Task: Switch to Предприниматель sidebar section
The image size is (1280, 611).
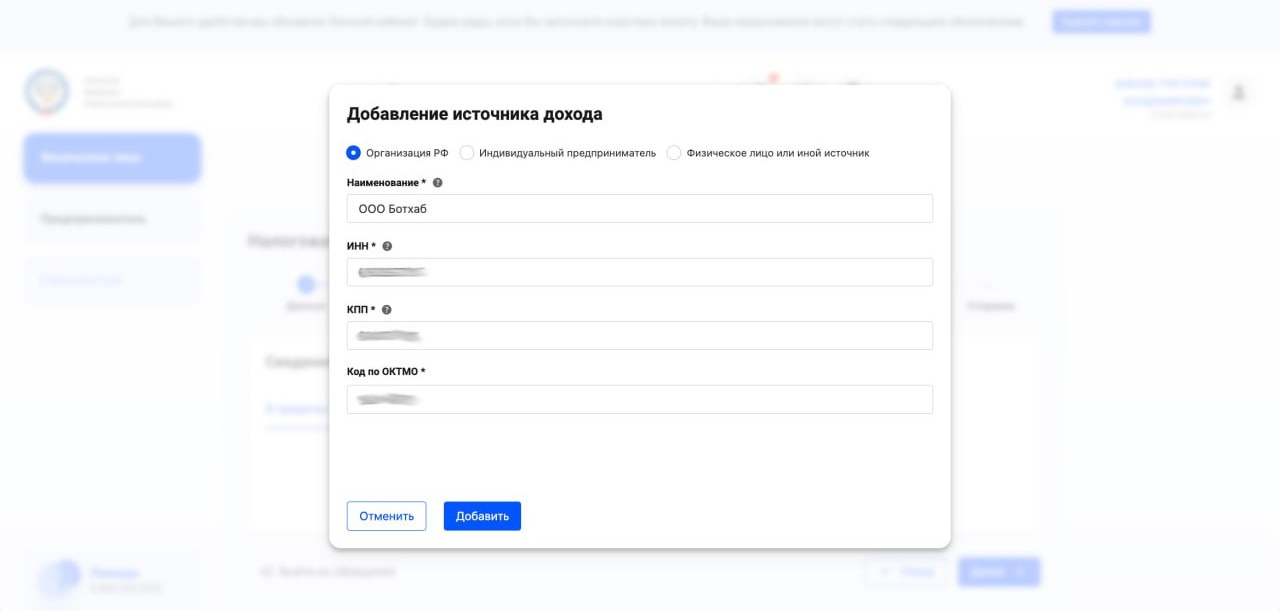Action: click(x=112, y=219)
